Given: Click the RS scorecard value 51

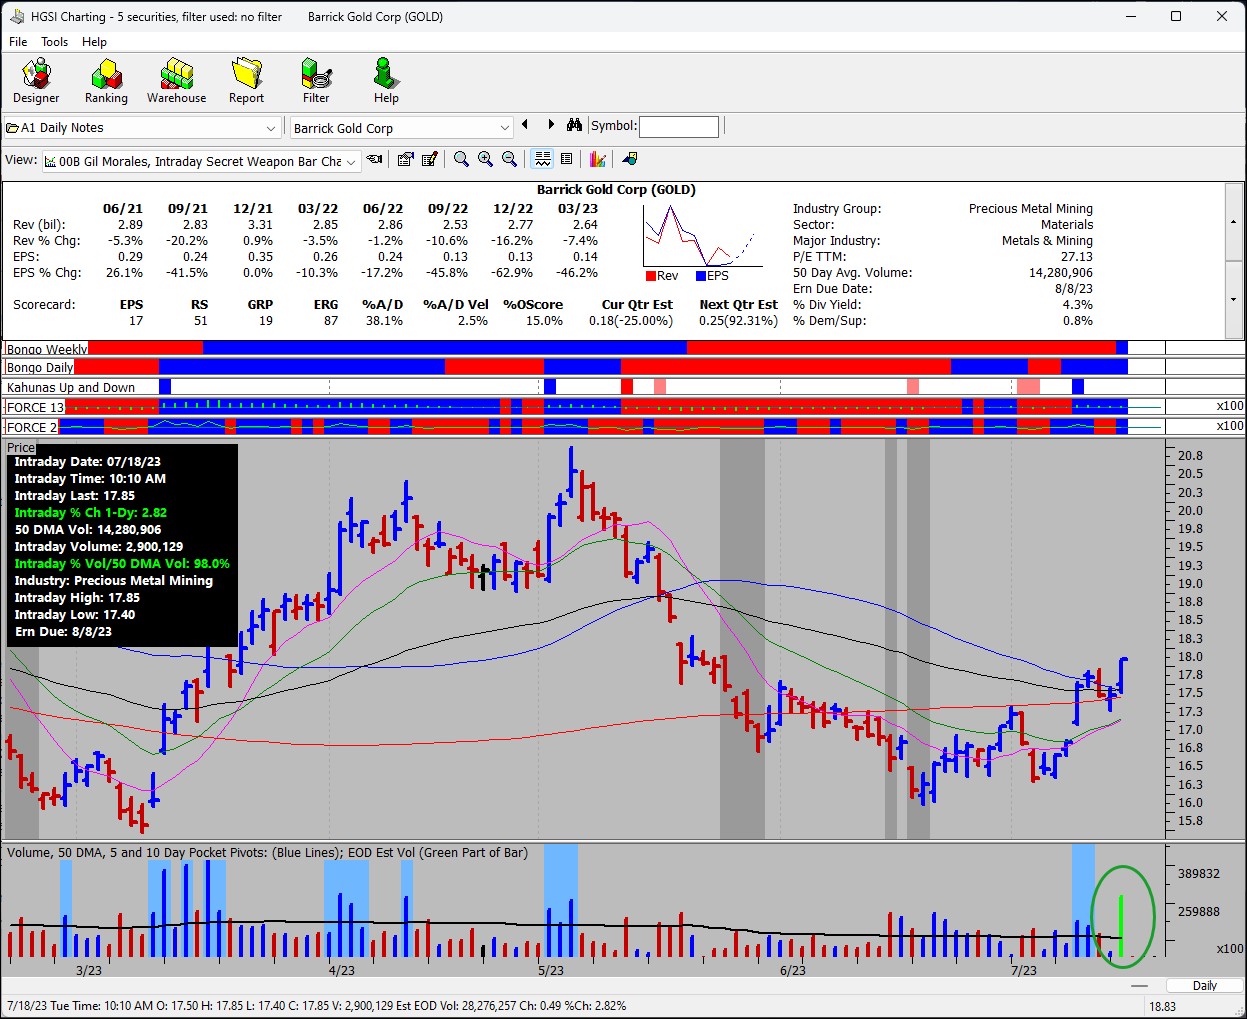Looking at the screenshot, I should click(201, 321).
